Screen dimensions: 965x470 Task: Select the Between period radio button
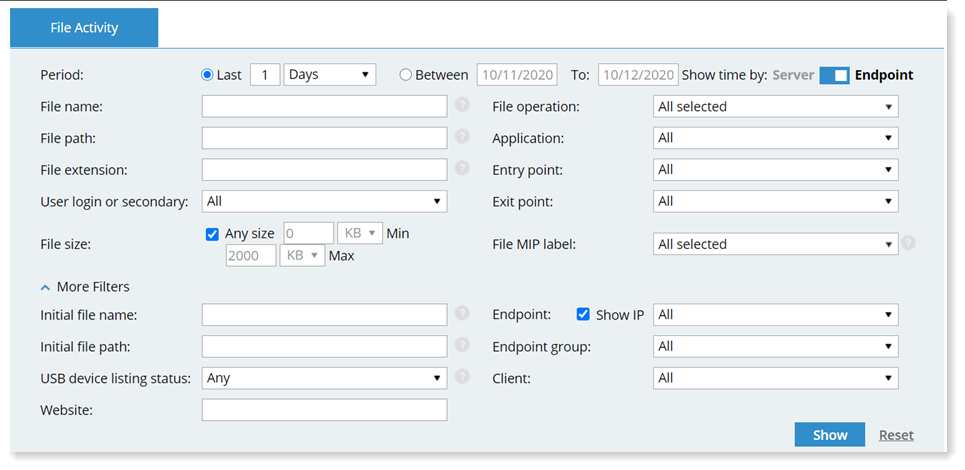[406, 74]
